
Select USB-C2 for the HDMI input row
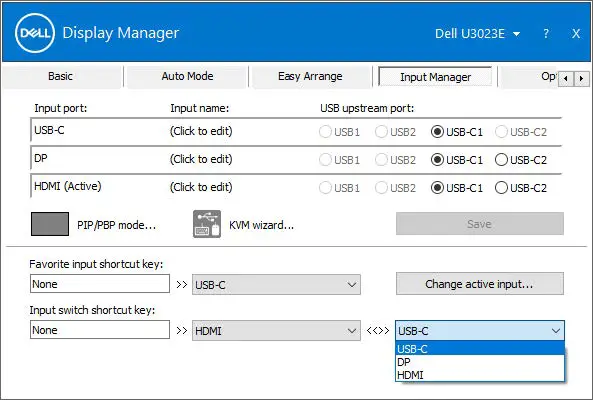[x=521, y=188]
